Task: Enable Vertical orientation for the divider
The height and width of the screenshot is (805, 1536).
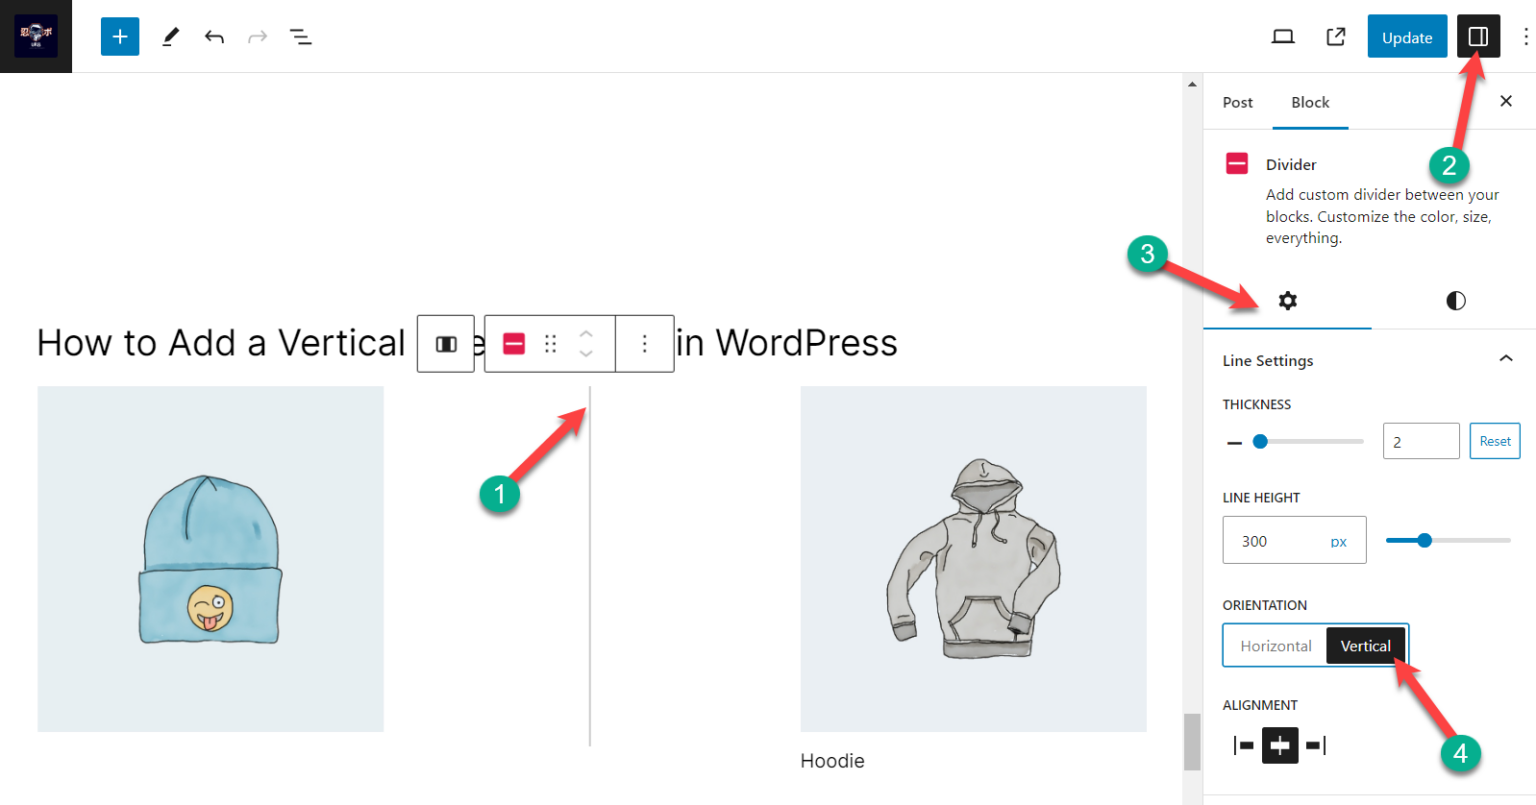Action: [1364, 645]
